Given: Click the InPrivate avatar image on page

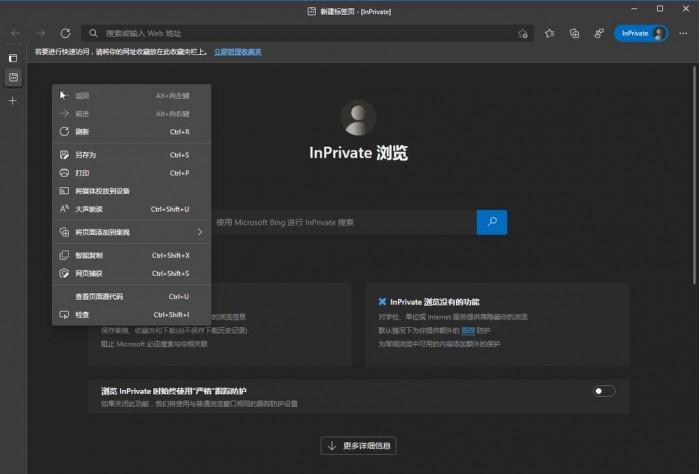Looking at the screenshot, I should point(358,118).
